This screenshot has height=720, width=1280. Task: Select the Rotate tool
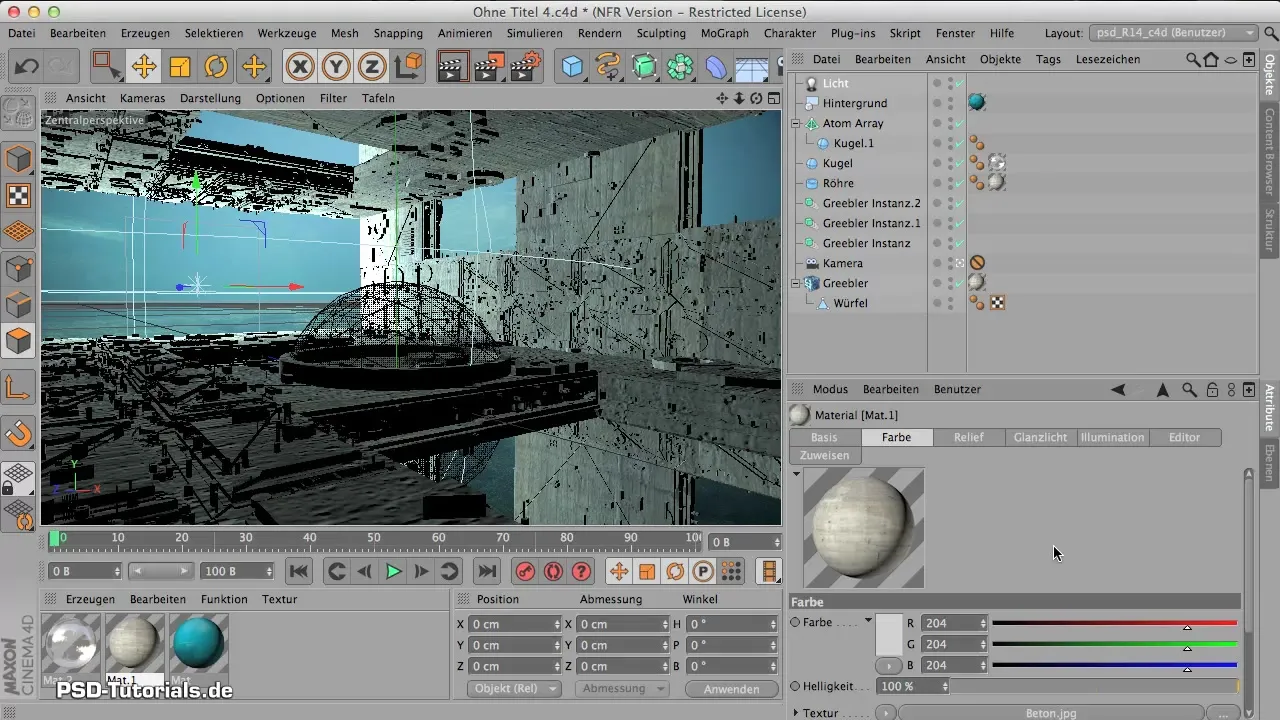pyautogui.click(x=216, y=67)
